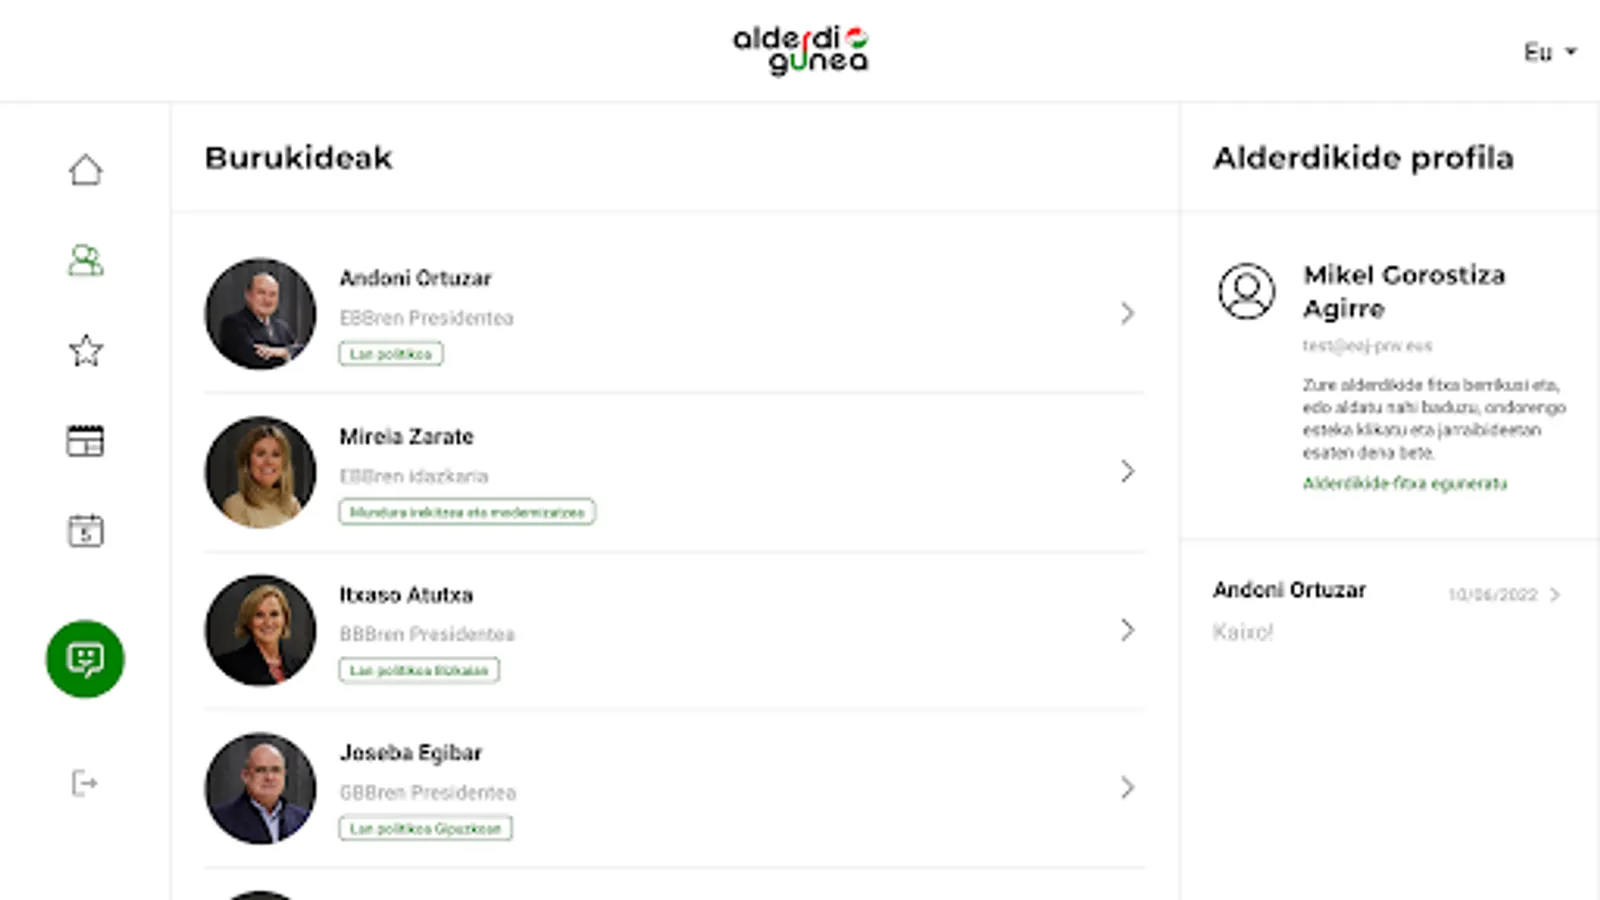Open the calendar sidebar icon
Screen dimensions: 1600x900
(85, 531)
